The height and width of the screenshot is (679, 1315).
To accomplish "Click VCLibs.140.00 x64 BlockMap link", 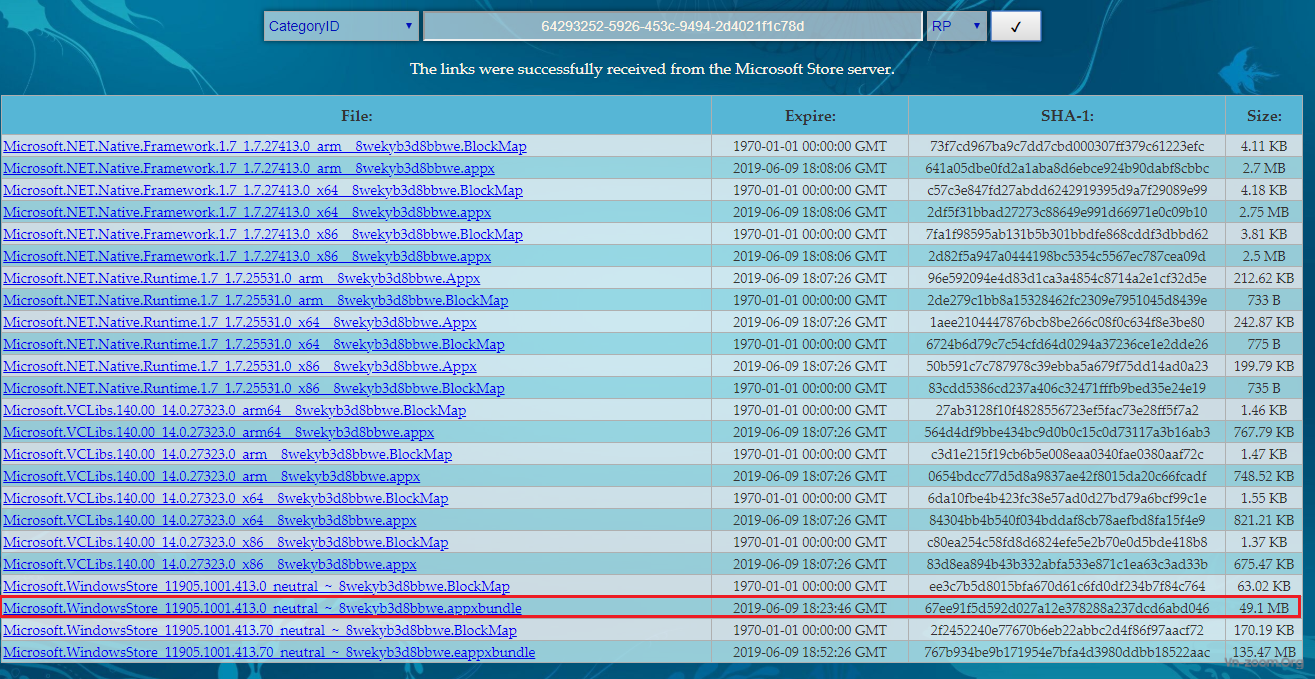I will tap(226, 498).
